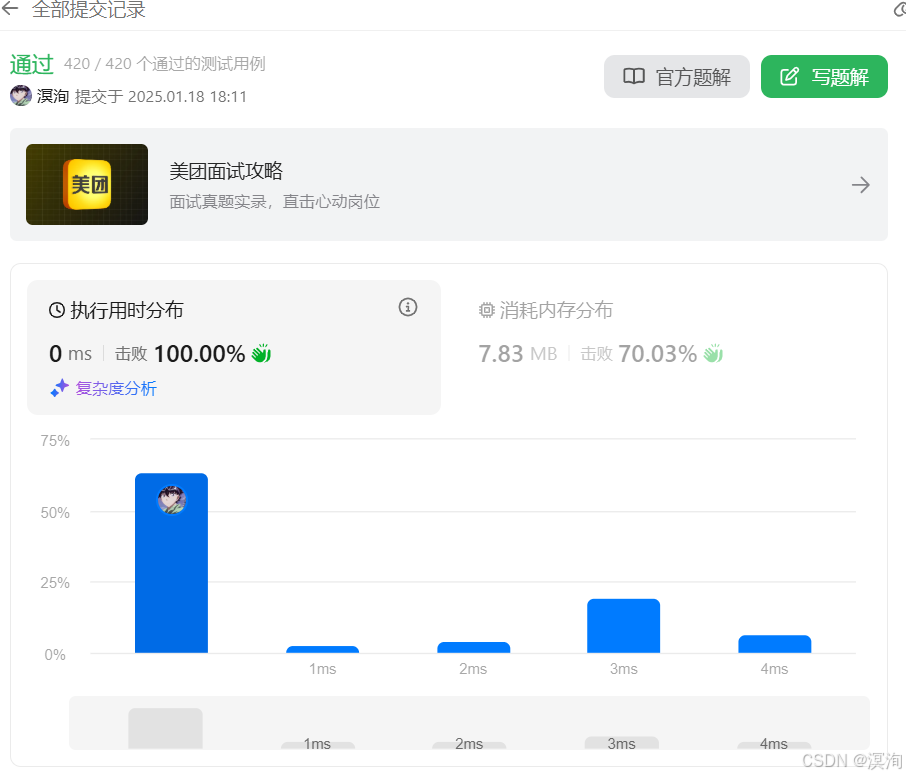Click the submission time 2025.01.18 18:11
Screen dimensions: 906x776
[187, 96]
